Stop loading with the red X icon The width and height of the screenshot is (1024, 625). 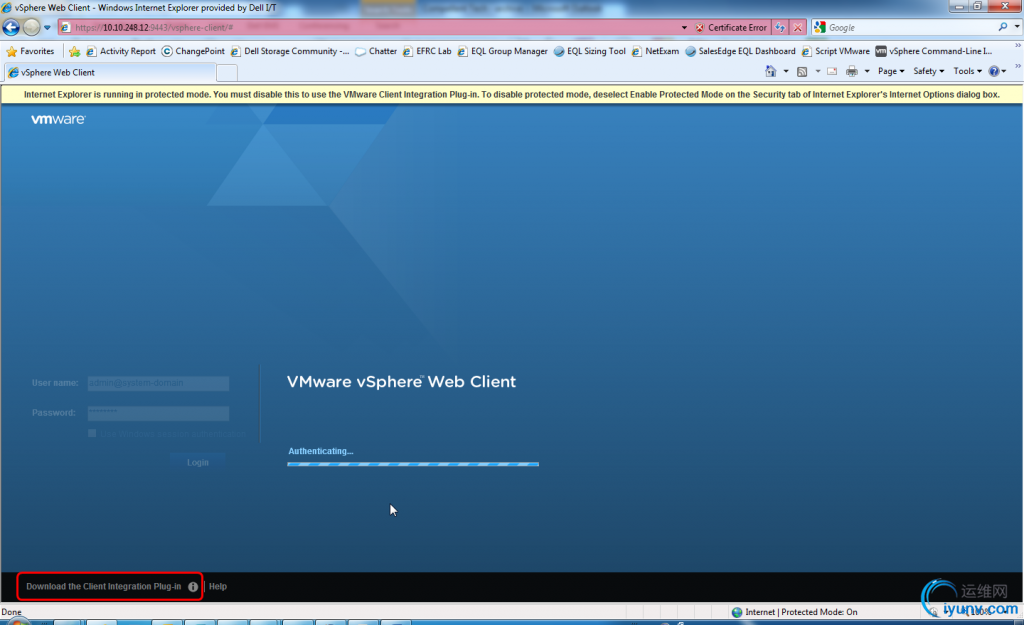tap(797, 27)
